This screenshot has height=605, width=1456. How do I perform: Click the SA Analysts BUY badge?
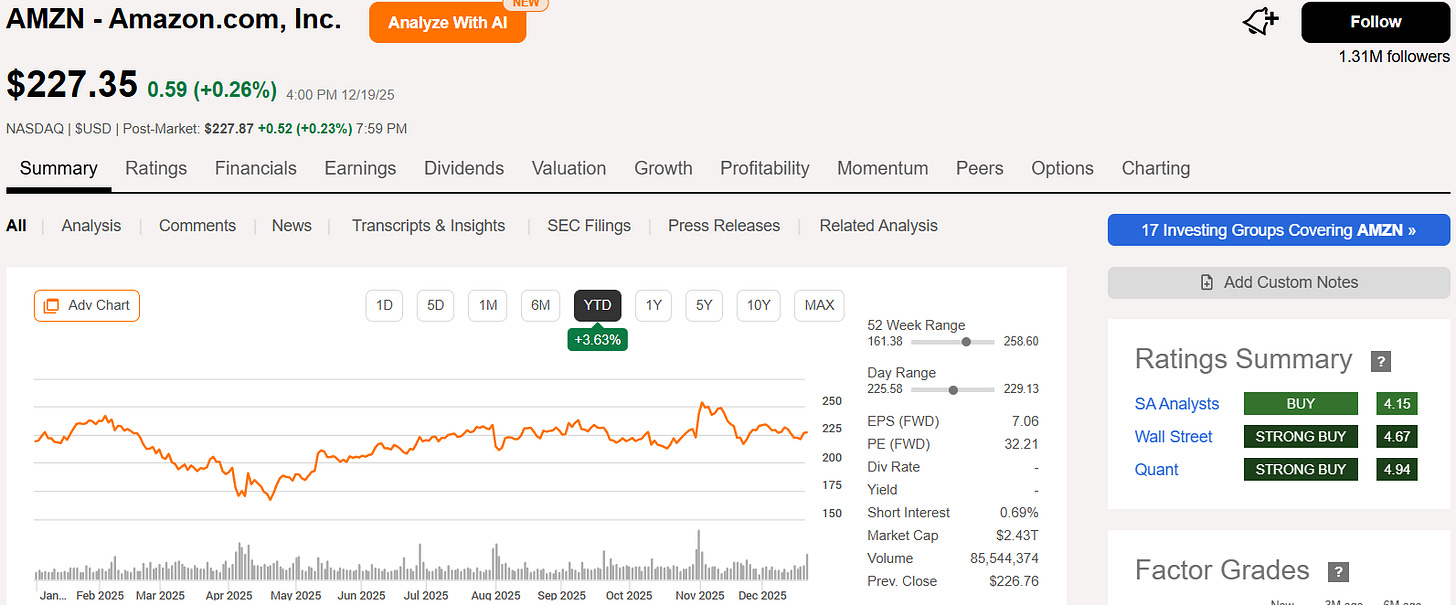point(1301,404)
